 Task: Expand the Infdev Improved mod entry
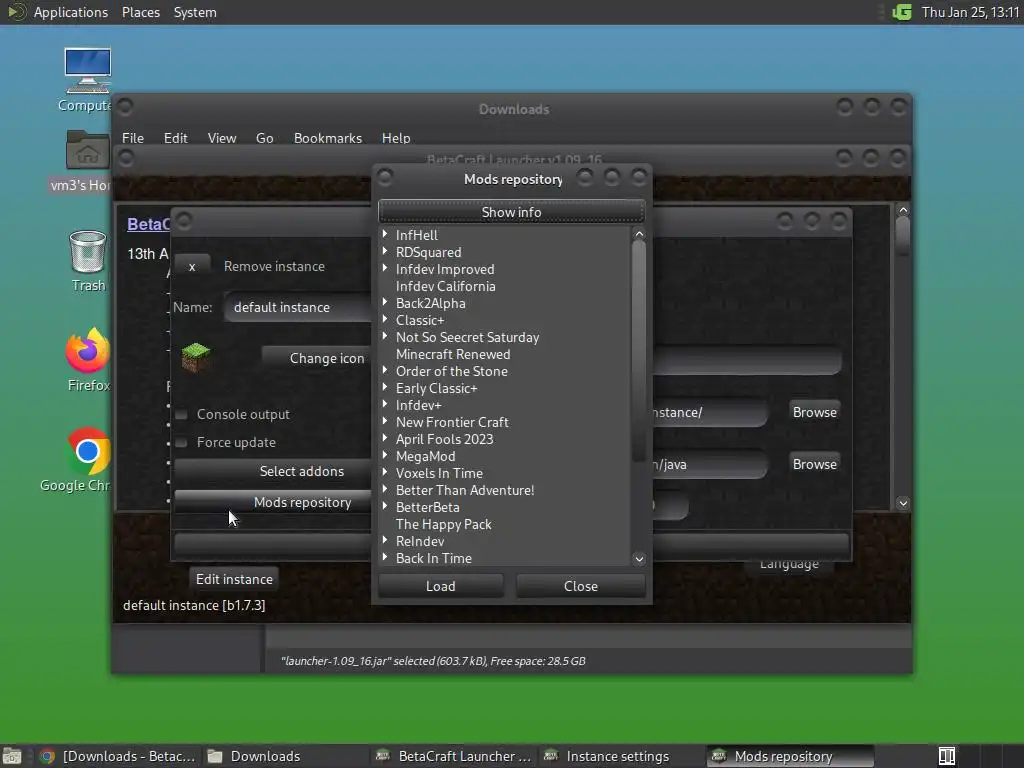385,268
